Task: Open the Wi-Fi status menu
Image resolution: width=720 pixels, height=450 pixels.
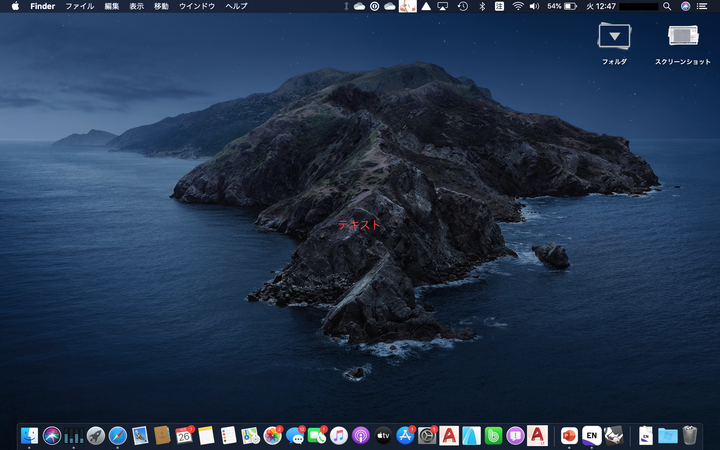Action: [x=518, y=6]
